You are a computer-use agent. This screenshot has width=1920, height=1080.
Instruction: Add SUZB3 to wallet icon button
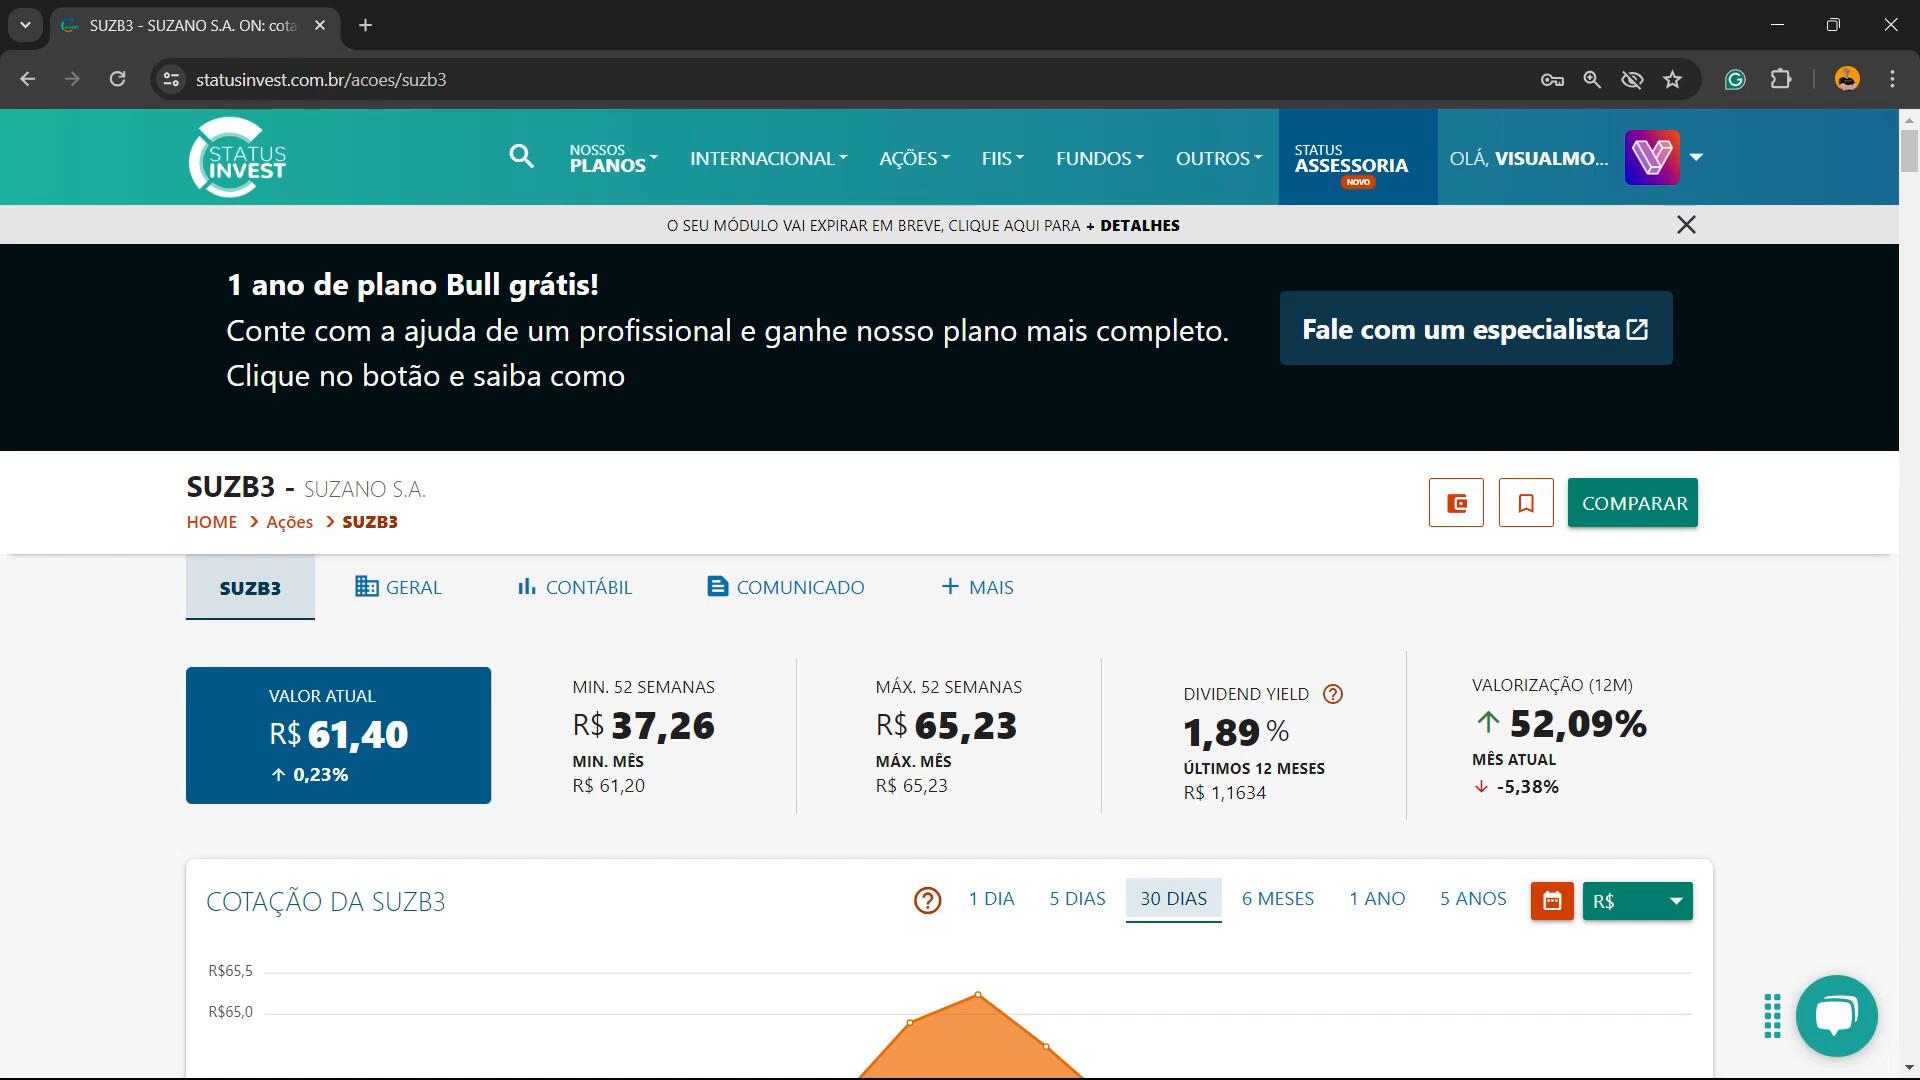click(1456, 503)
